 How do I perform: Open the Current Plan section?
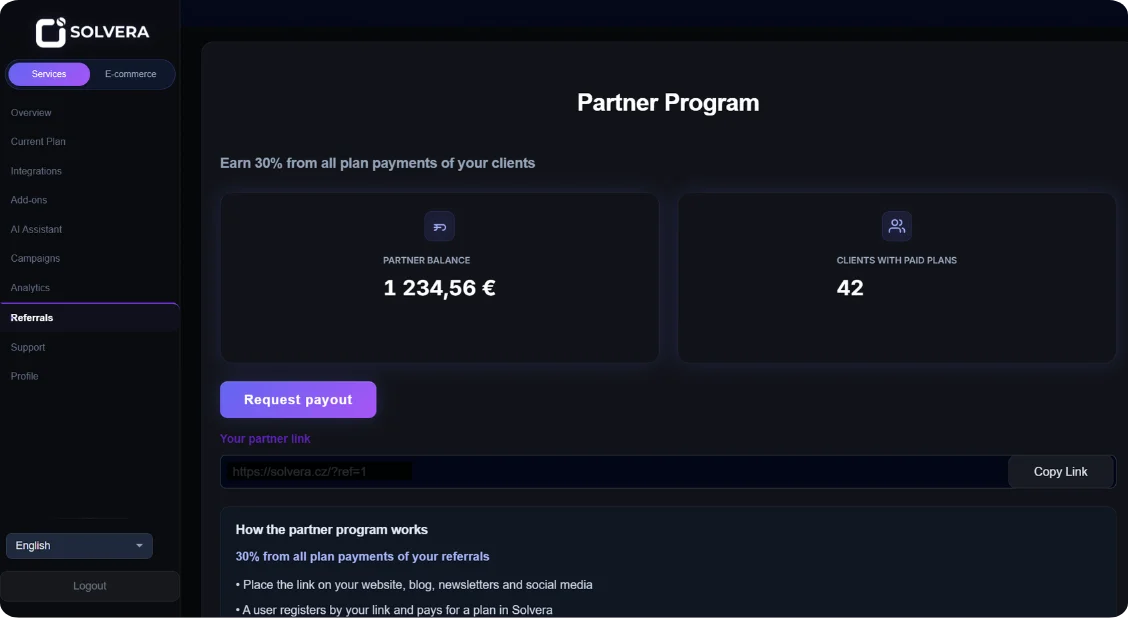[38, 141]
